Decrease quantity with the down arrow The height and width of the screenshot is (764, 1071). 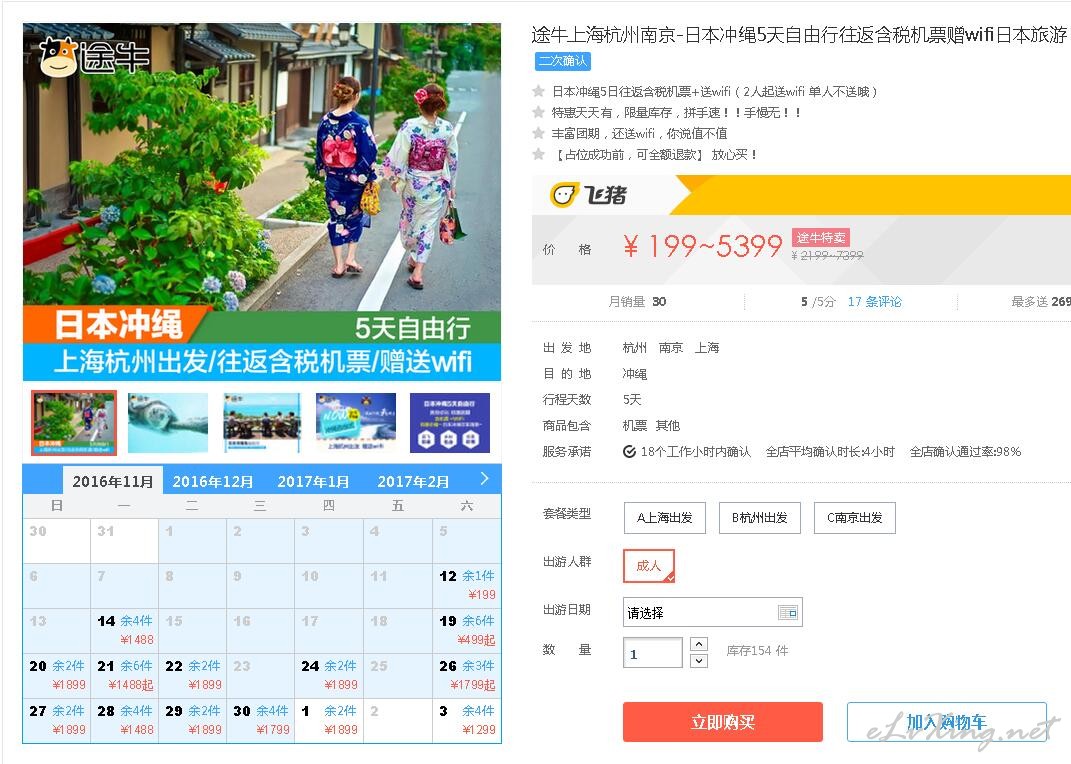point(699,660)
